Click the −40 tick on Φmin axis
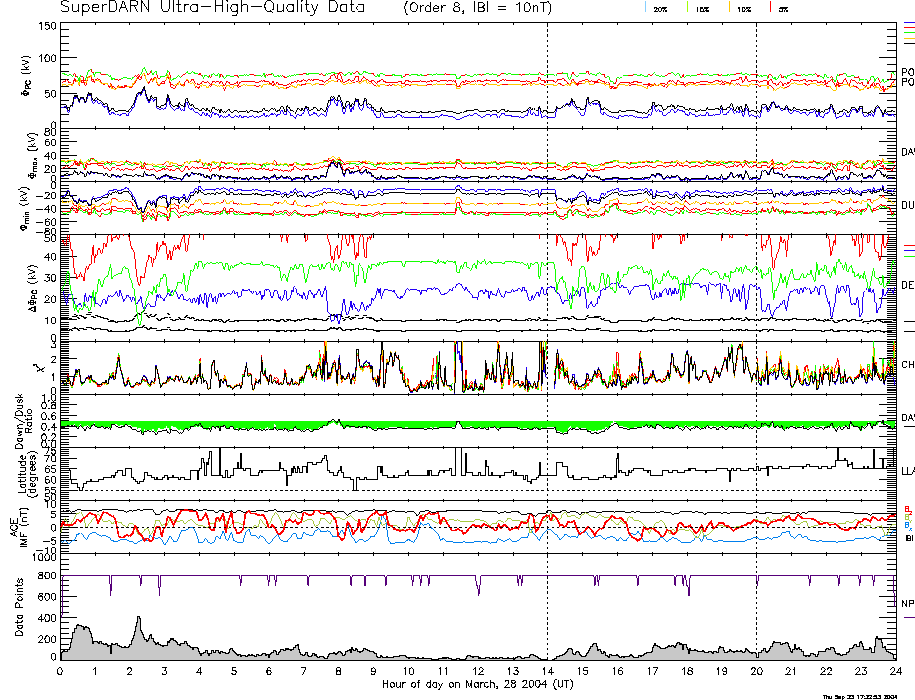Viewport: 915px width, 700px height. coord(47,209)
